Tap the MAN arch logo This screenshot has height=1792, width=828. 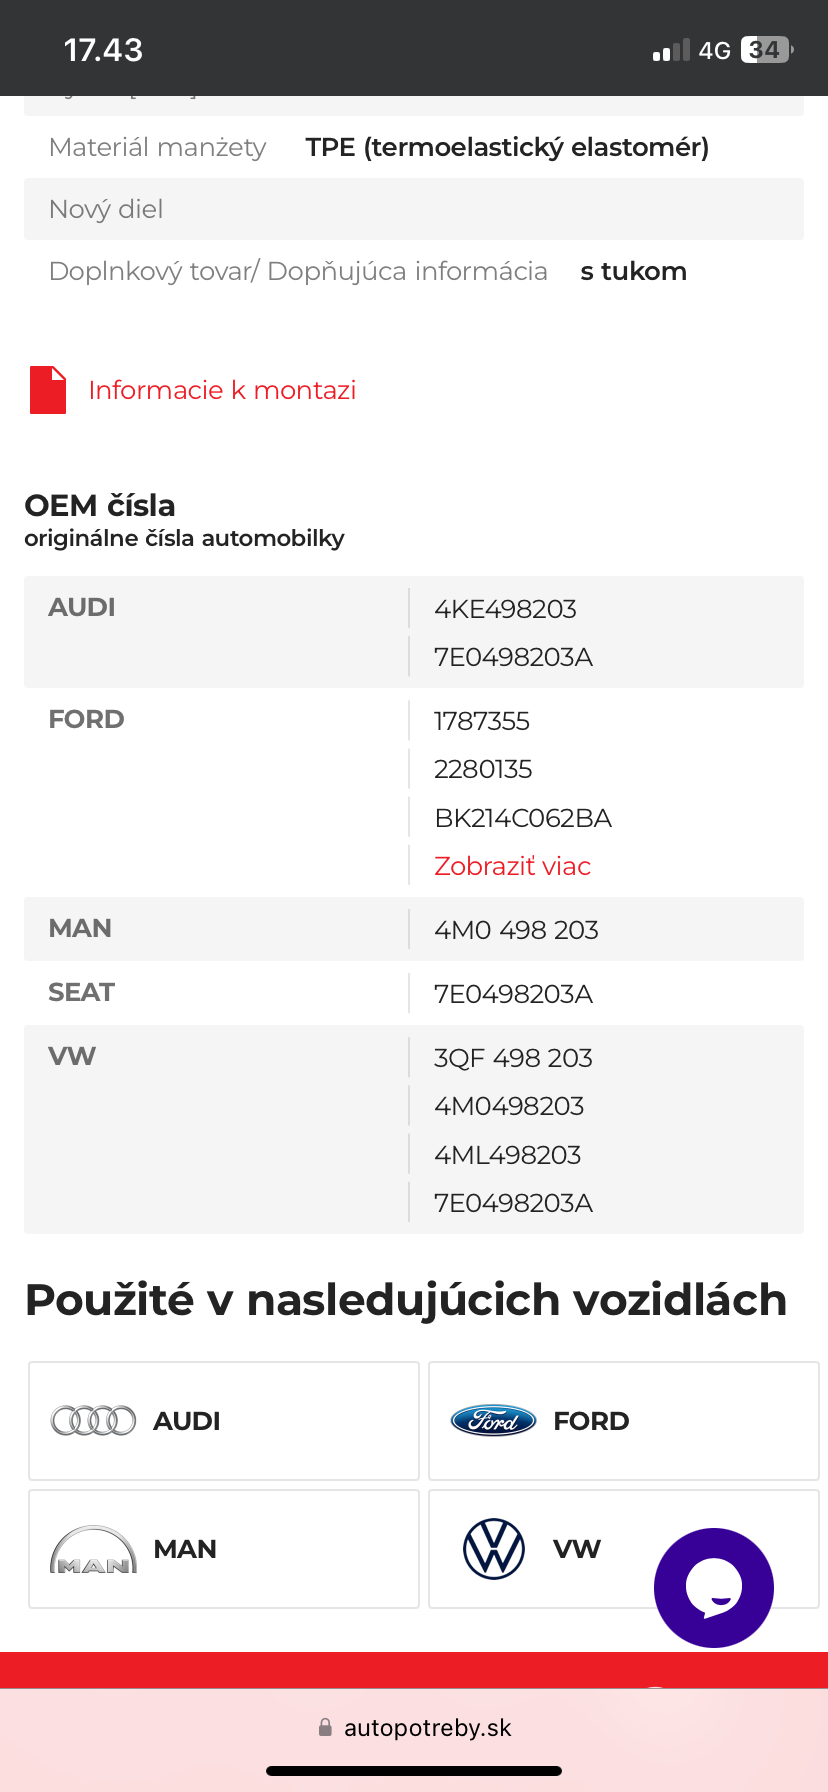point(93,1550)
